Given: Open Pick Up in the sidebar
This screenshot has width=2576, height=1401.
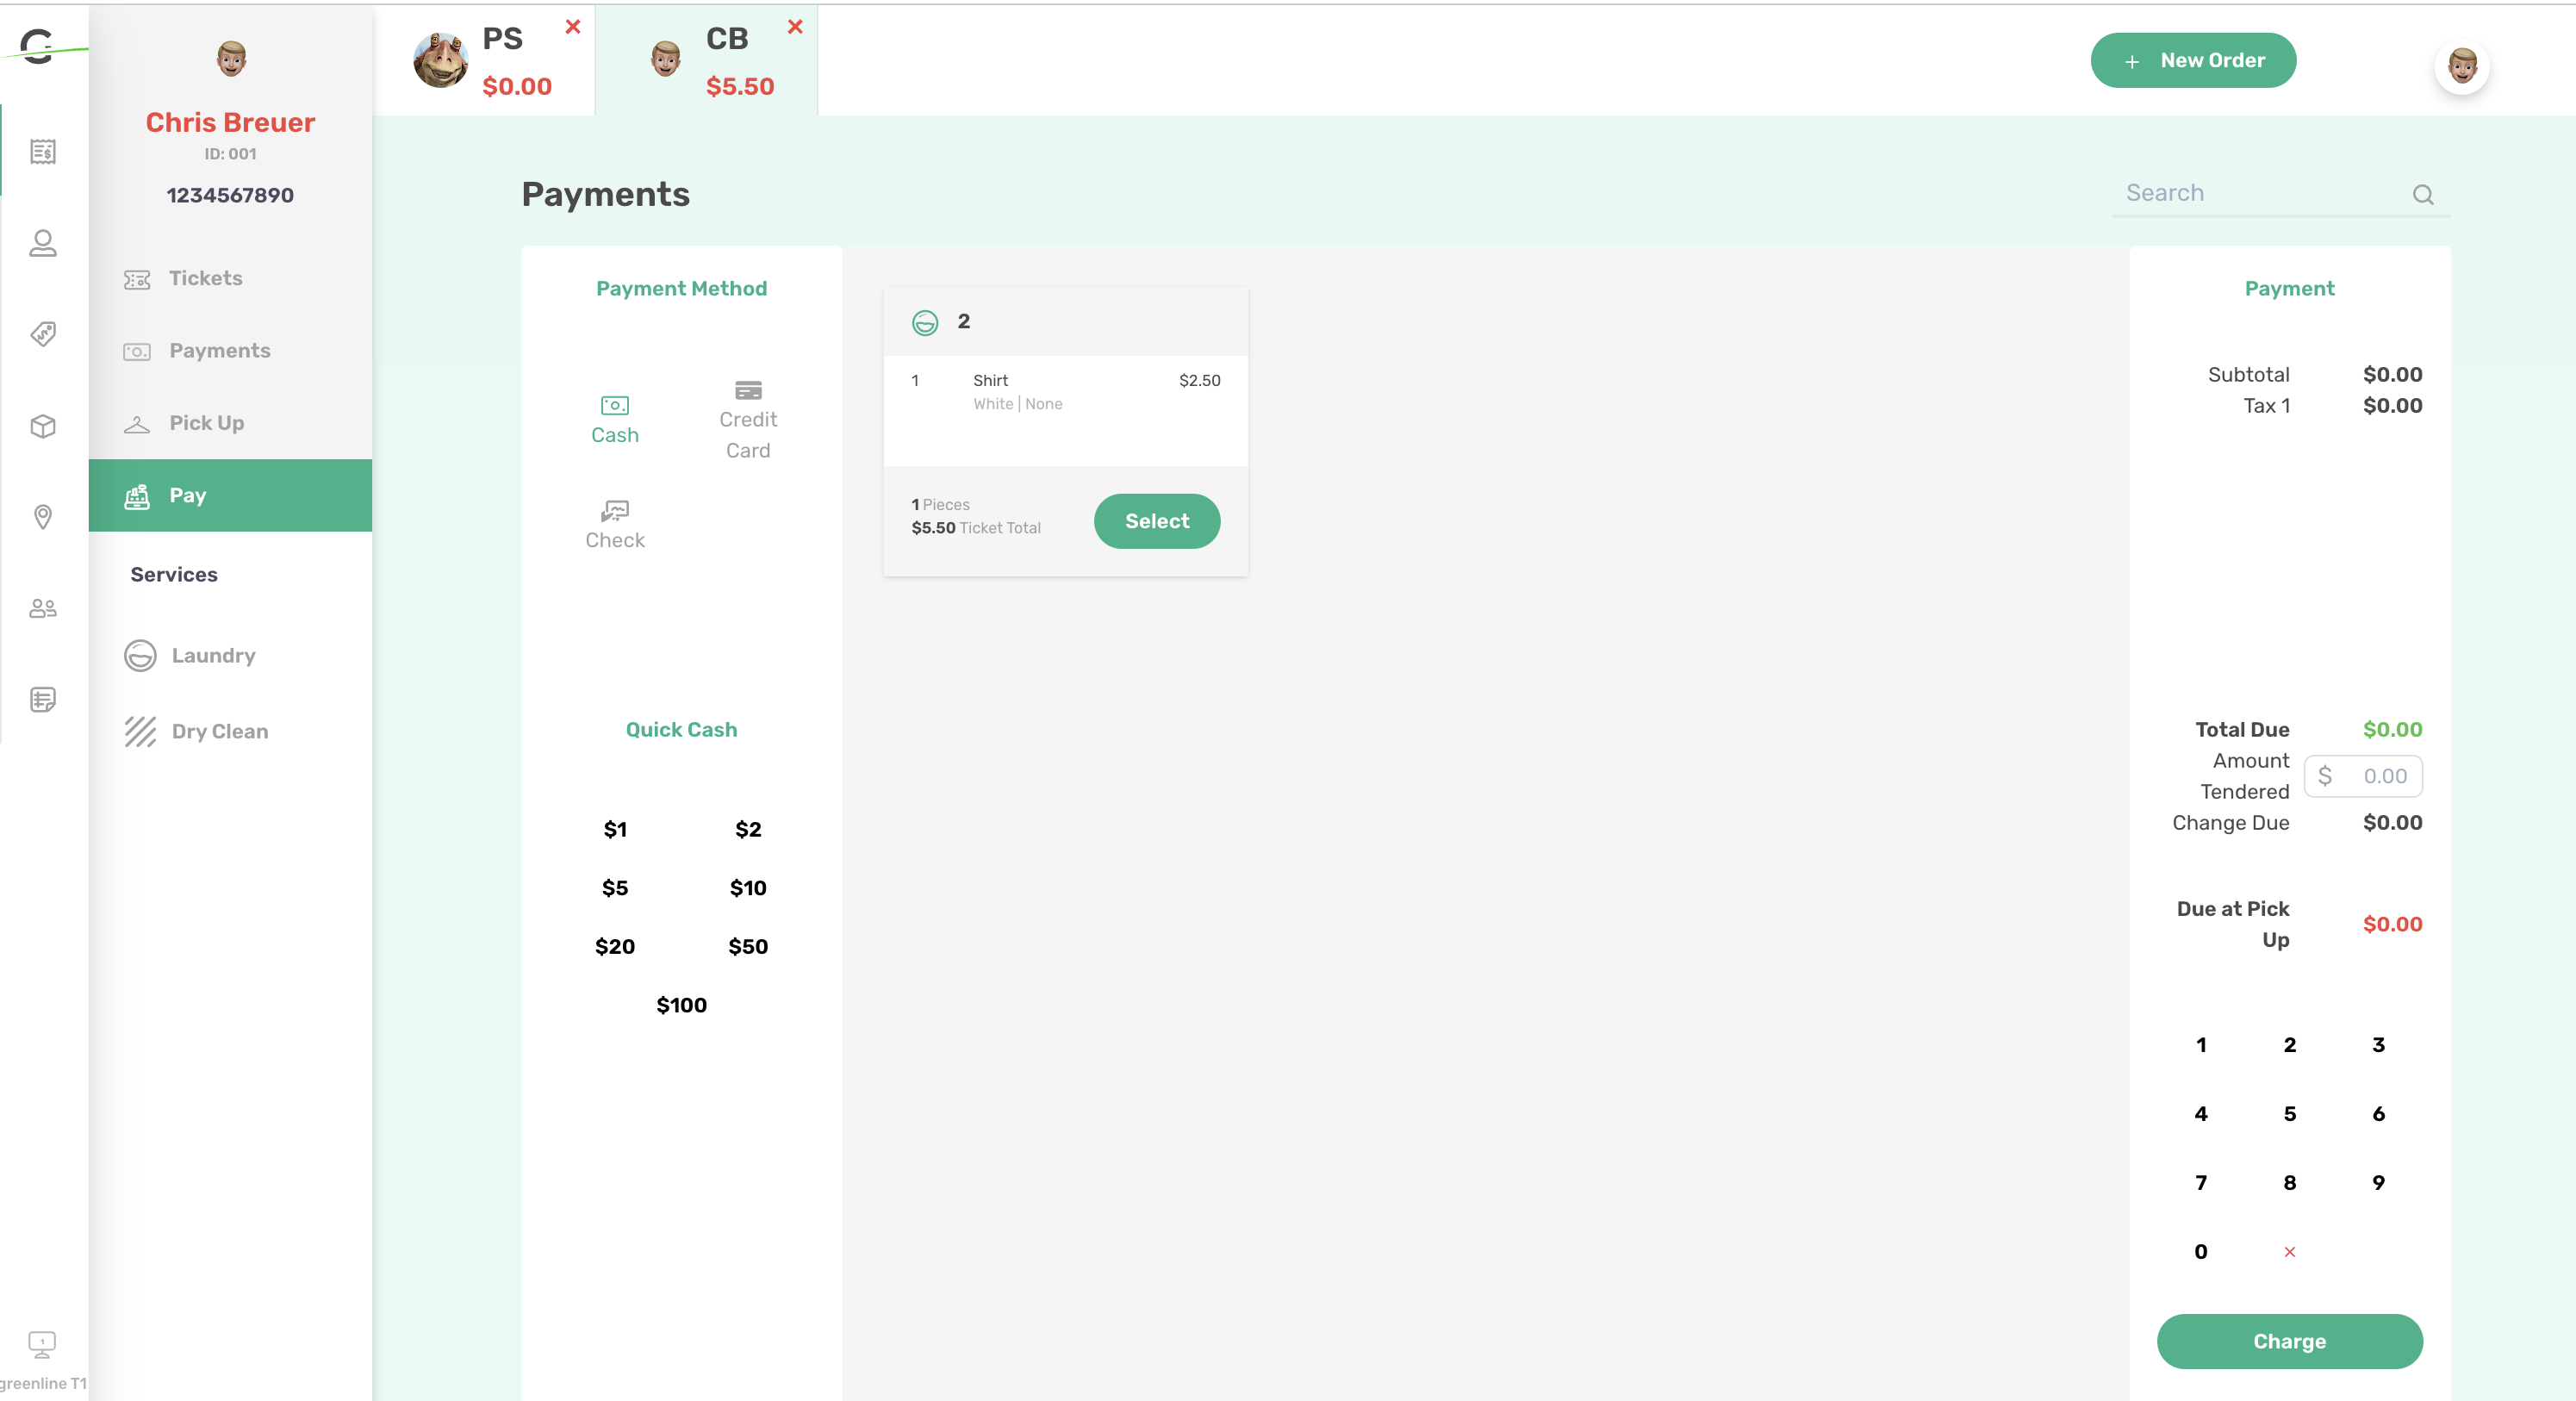Looking at the screenshot, I should point(206,423).
